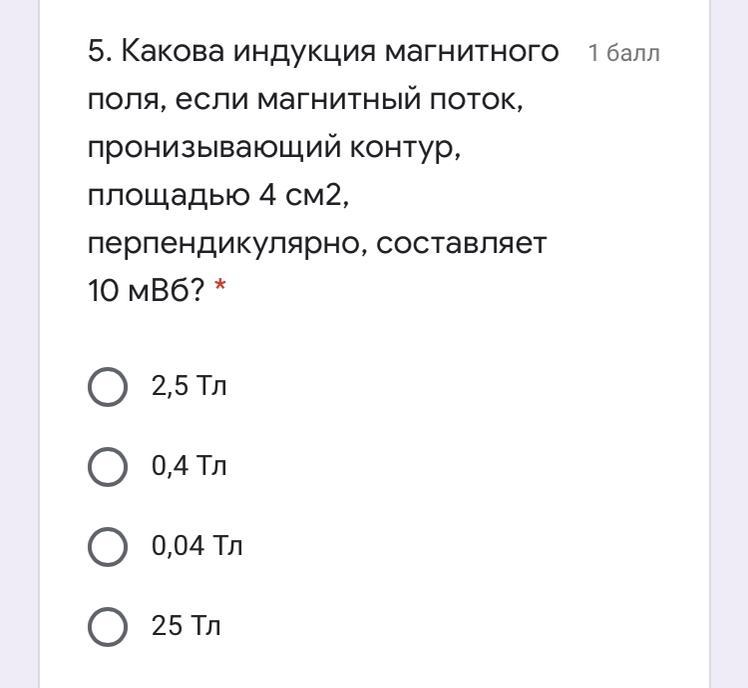Screen dimensions: 748x688
Task: Click the words "индукция магнитного" in the question
Action: click(x=397, y=51)
